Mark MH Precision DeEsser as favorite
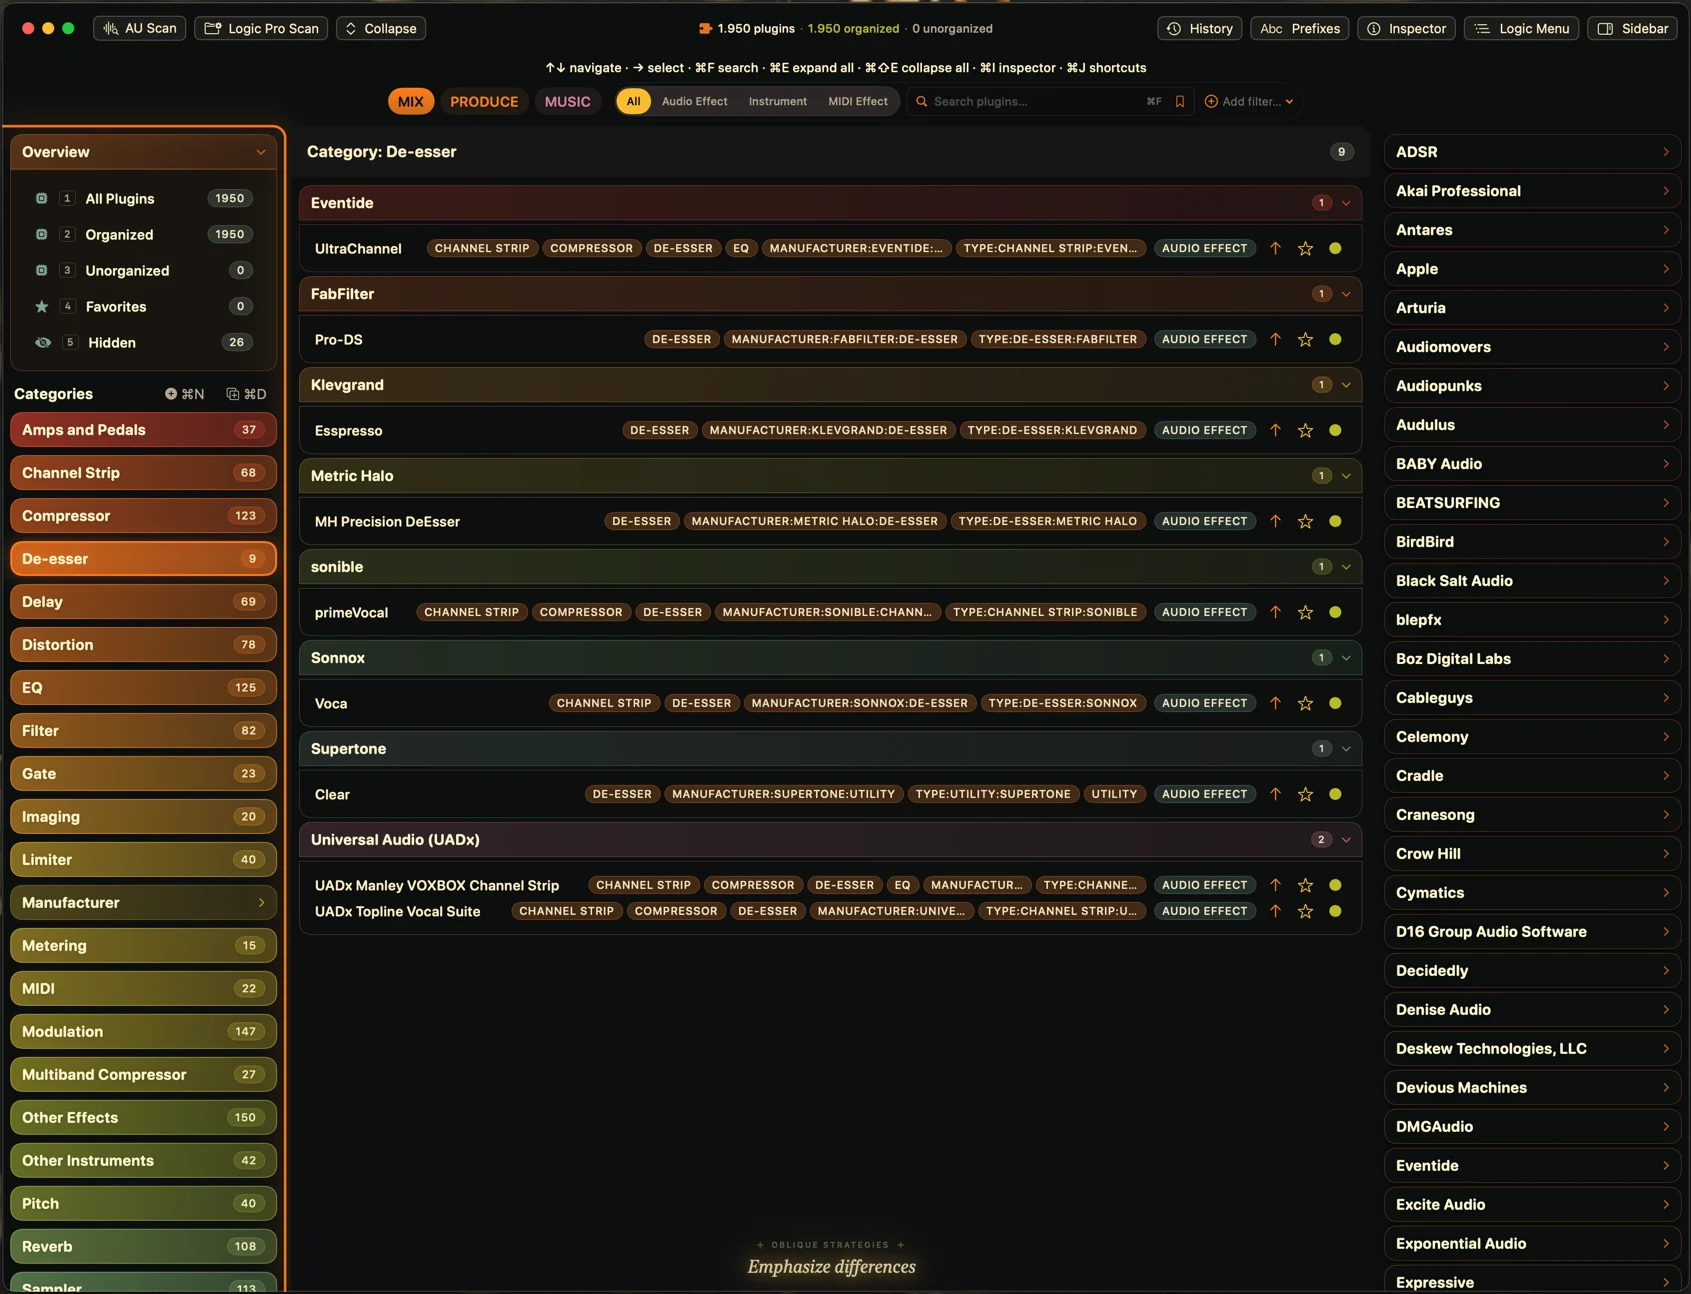 click(1305, 522)
